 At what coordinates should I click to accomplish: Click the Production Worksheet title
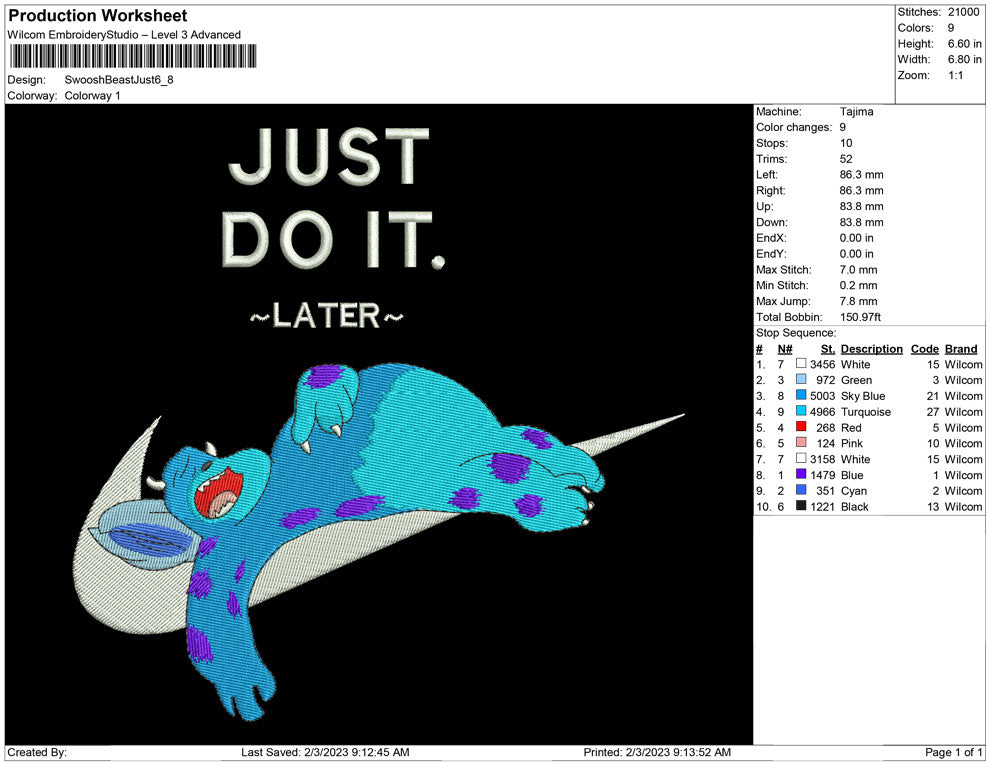98,16
